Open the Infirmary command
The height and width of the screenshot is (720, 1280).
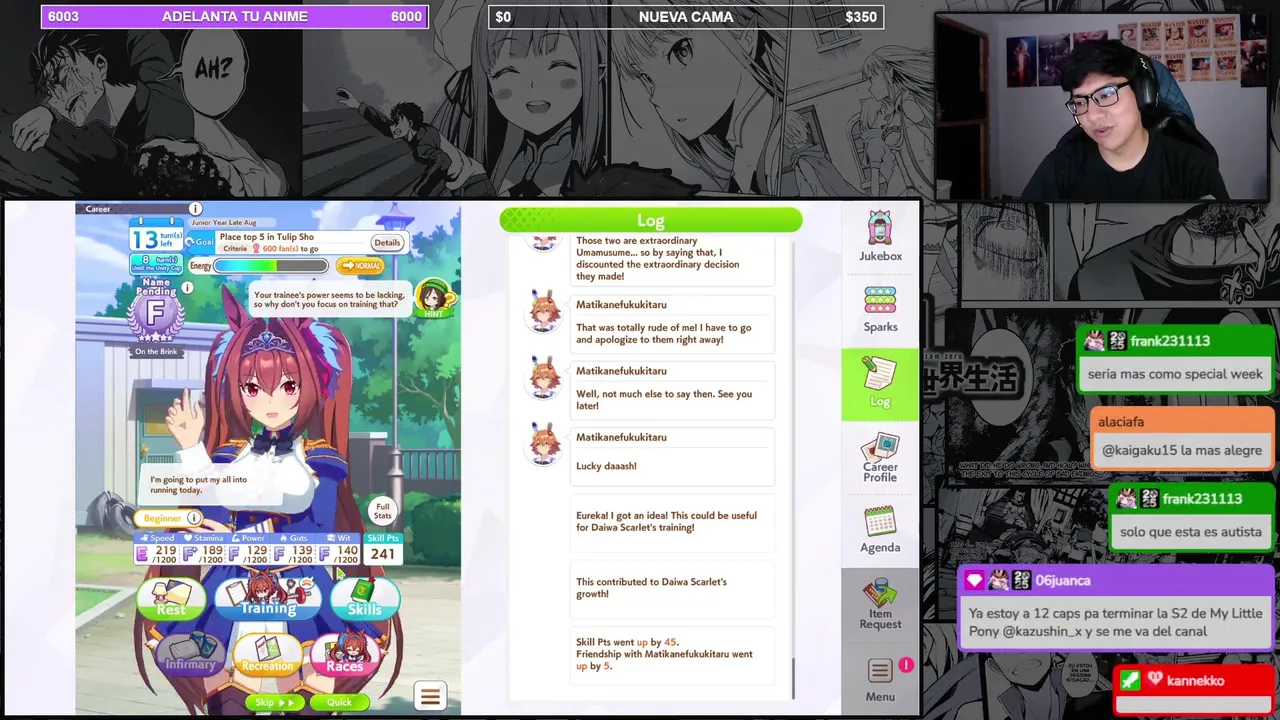tap(190, 654)
